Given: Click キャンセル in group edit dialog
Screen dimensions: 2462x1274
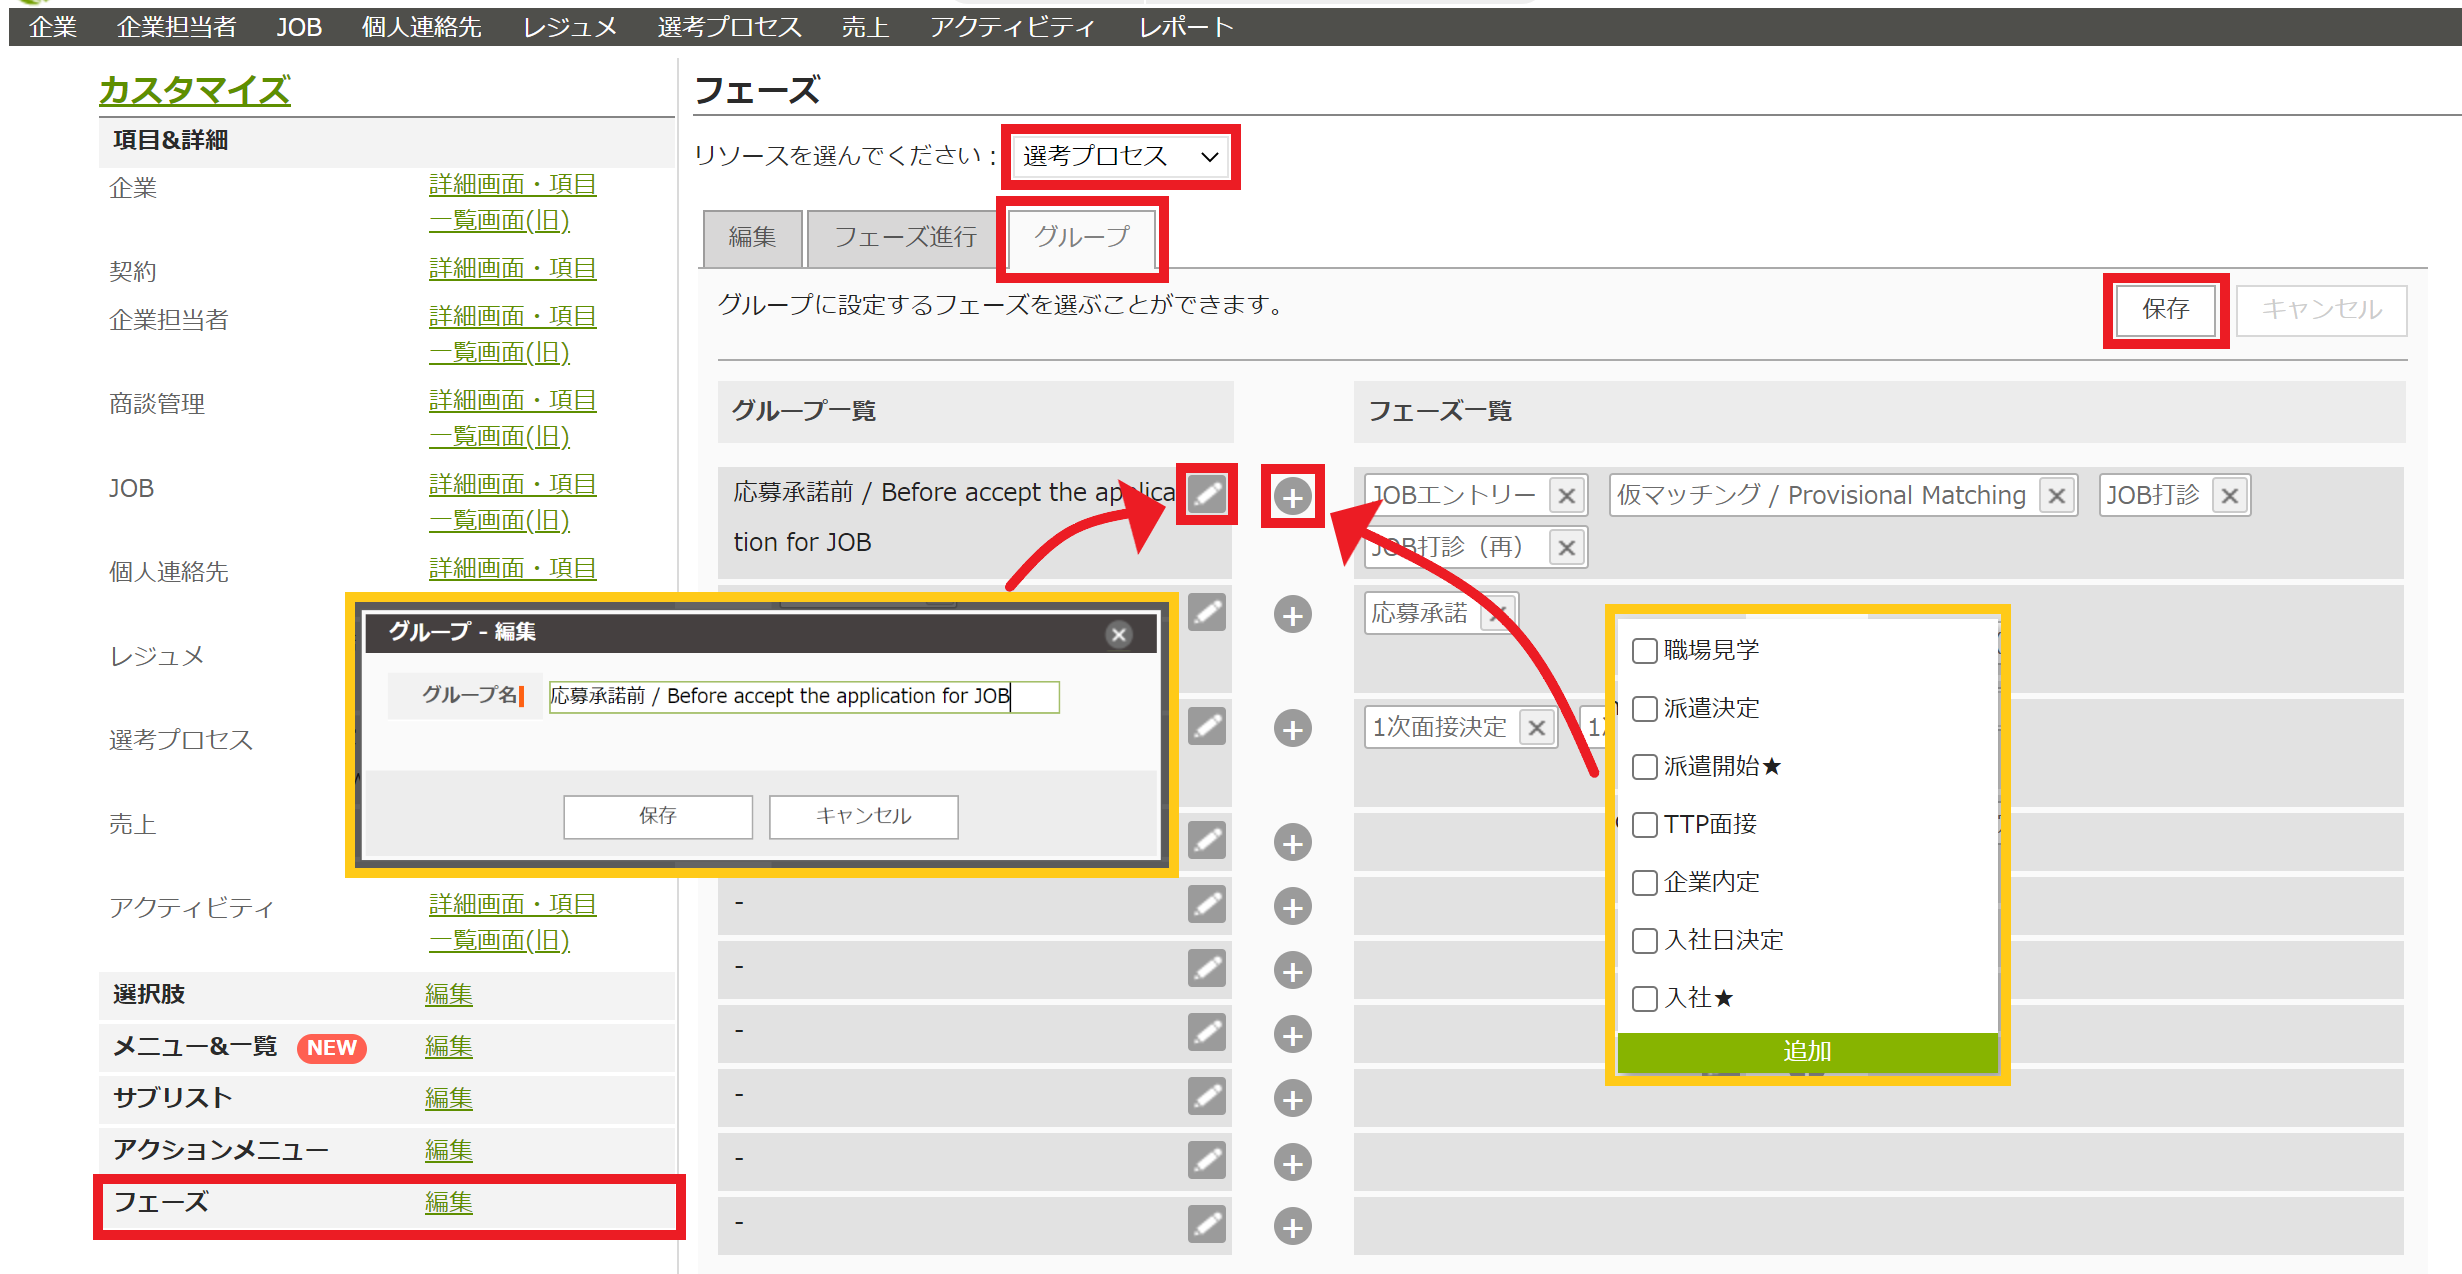Looking at the screenshot, I should pyautogui.click(x=863, y=816).
